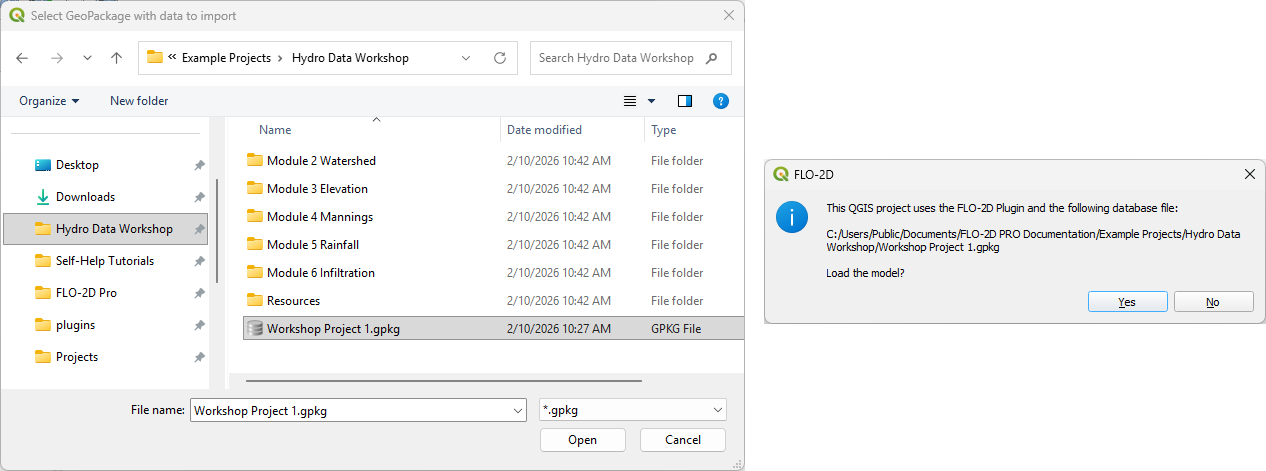Click No in the FLO-2D dialog
Image resolution: width=1266 pixels, height=471 pixels.
click(x=1213, y=302)
